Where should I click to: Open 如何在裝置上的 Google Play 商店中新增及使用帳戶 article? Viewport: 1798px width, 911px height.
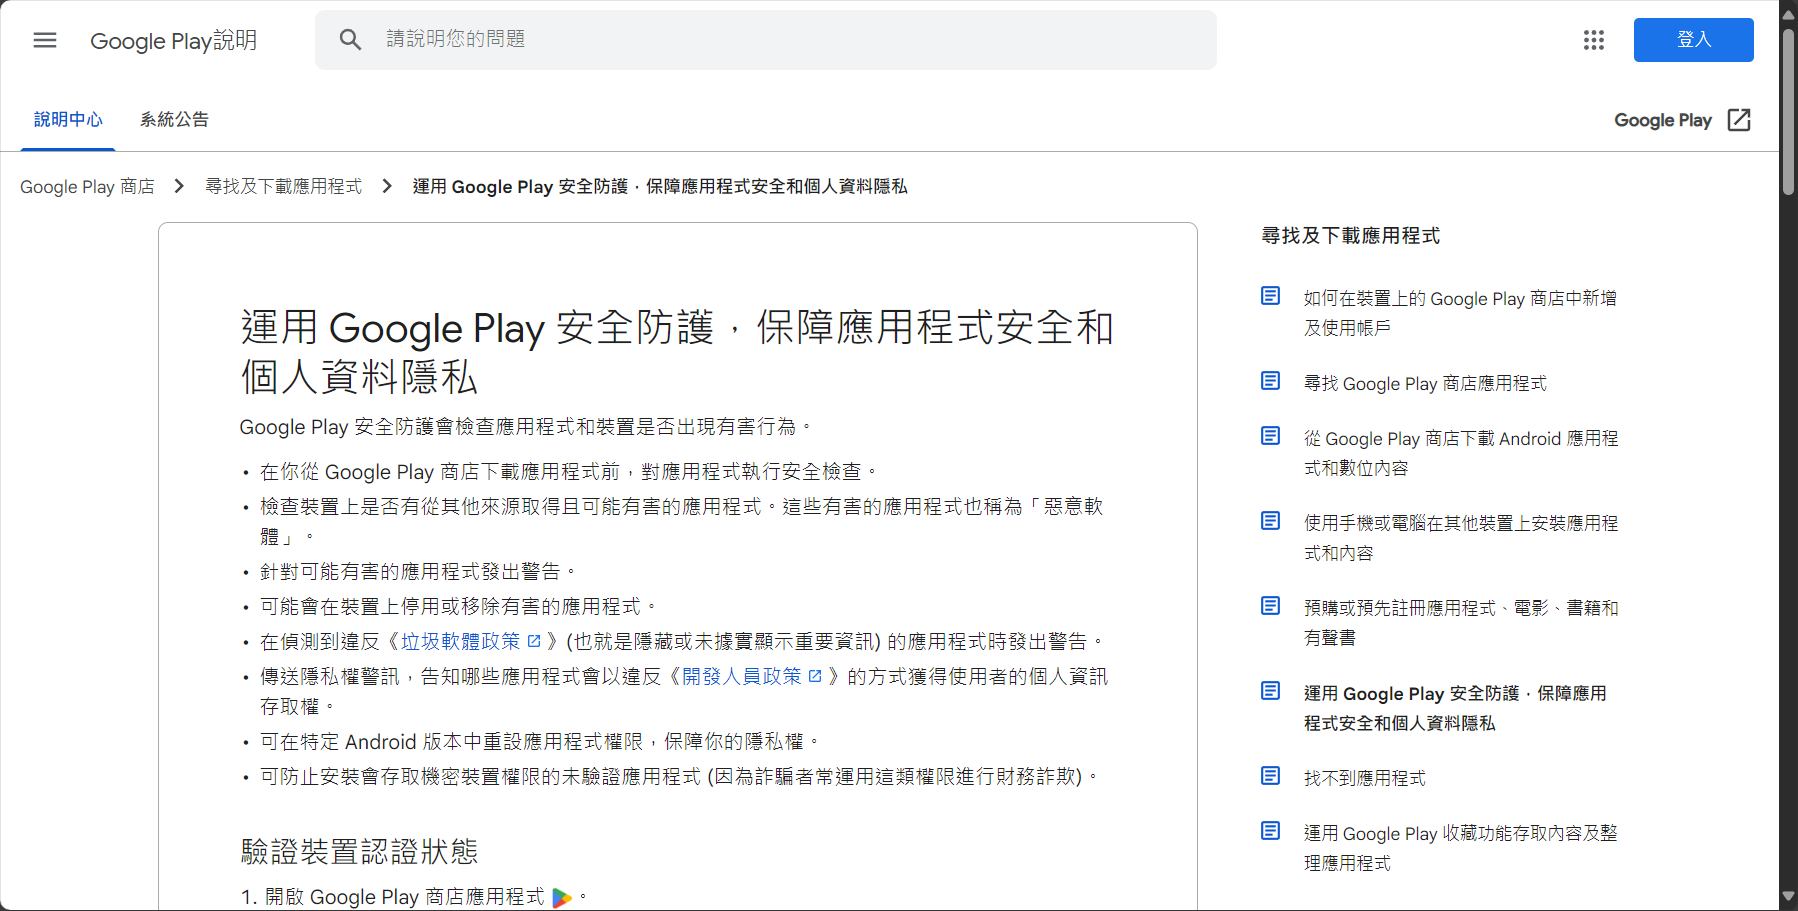(1460, 313)
